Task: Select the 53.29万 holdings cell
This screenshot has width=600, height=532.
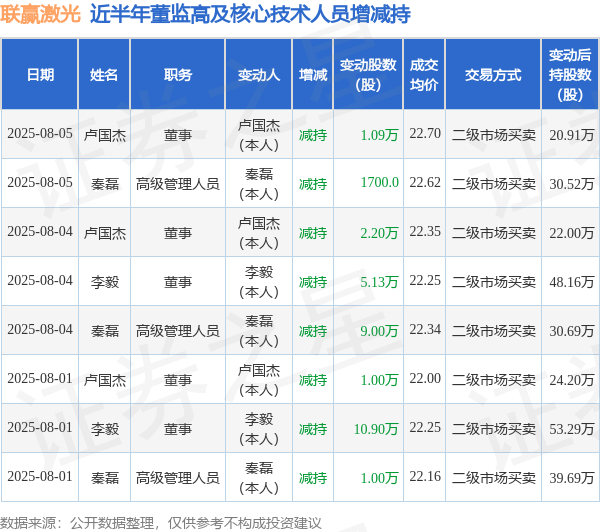Action: [572, 429]
